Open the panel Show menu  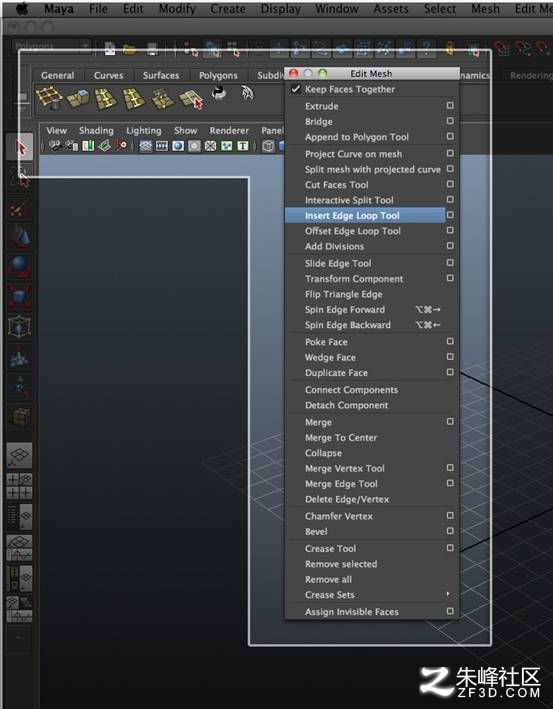point(186,131)
